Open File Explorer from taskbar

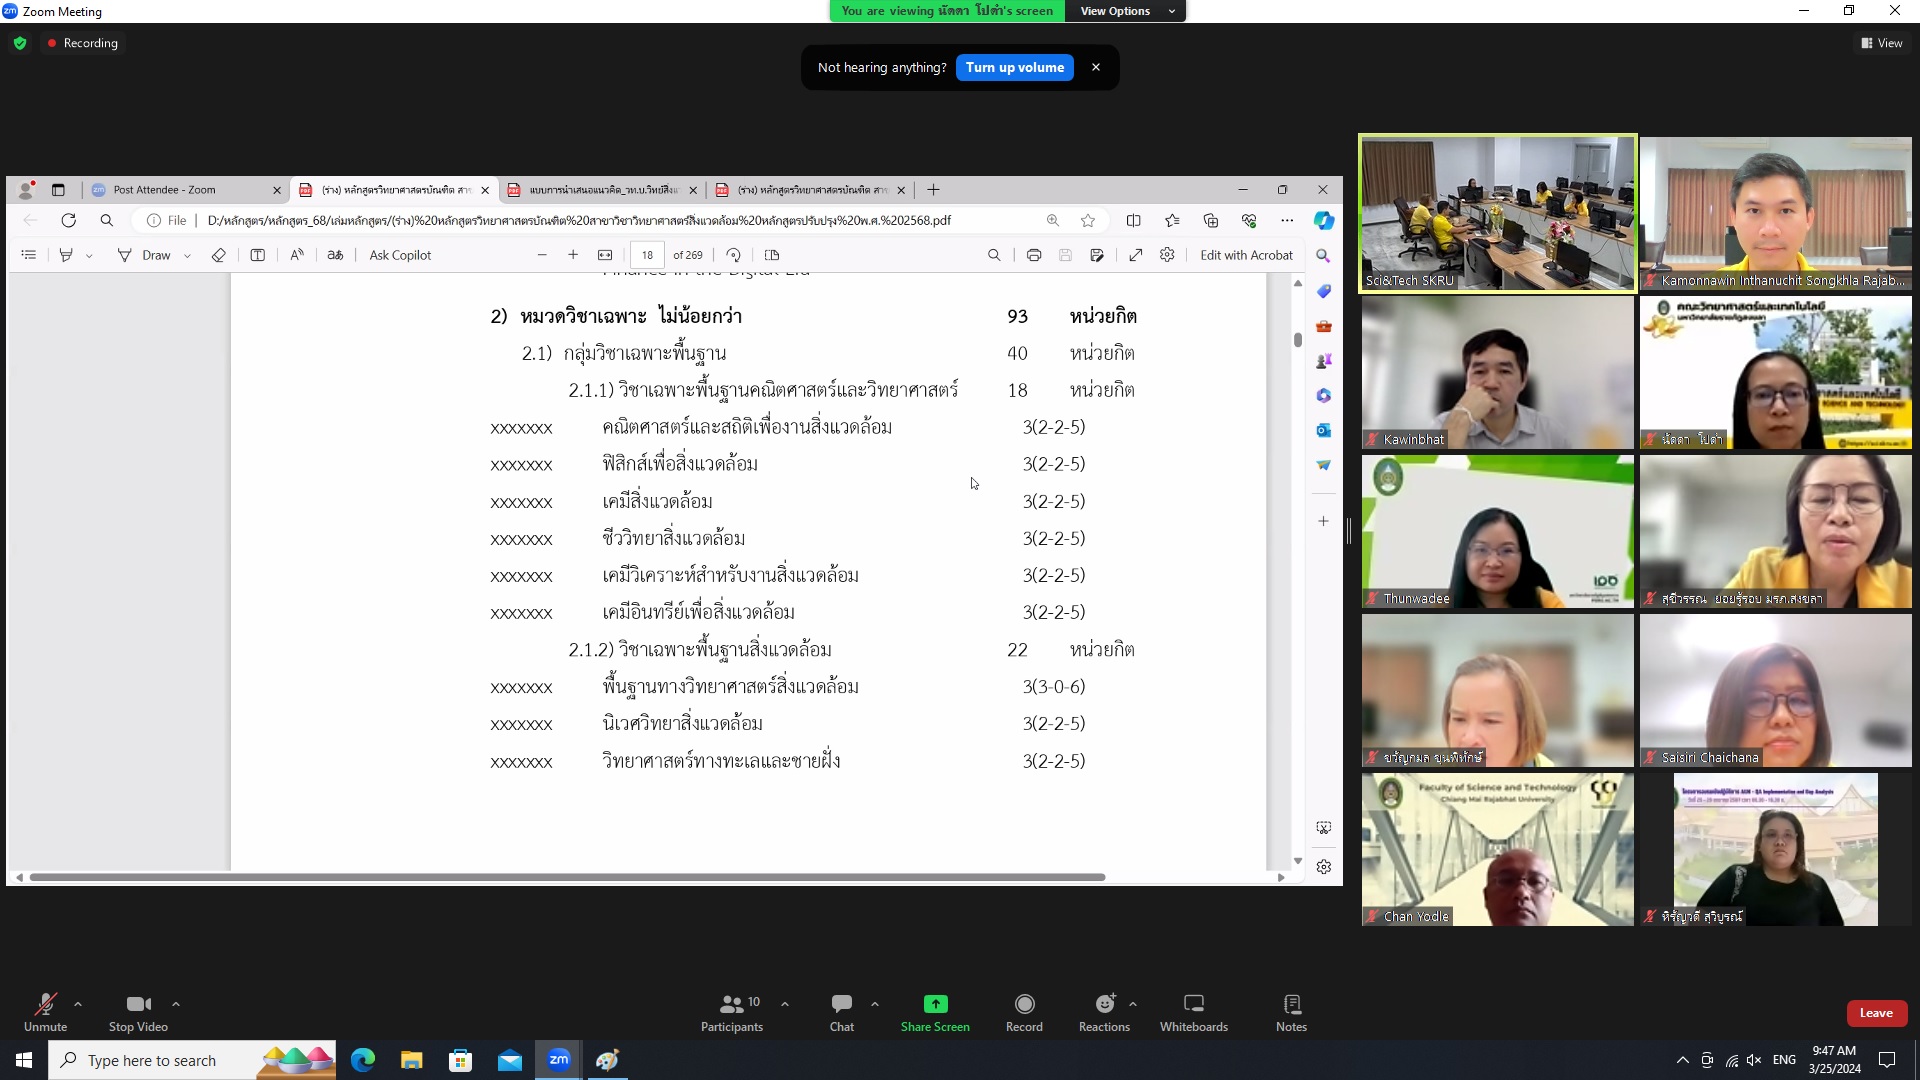coord(412,1060)
